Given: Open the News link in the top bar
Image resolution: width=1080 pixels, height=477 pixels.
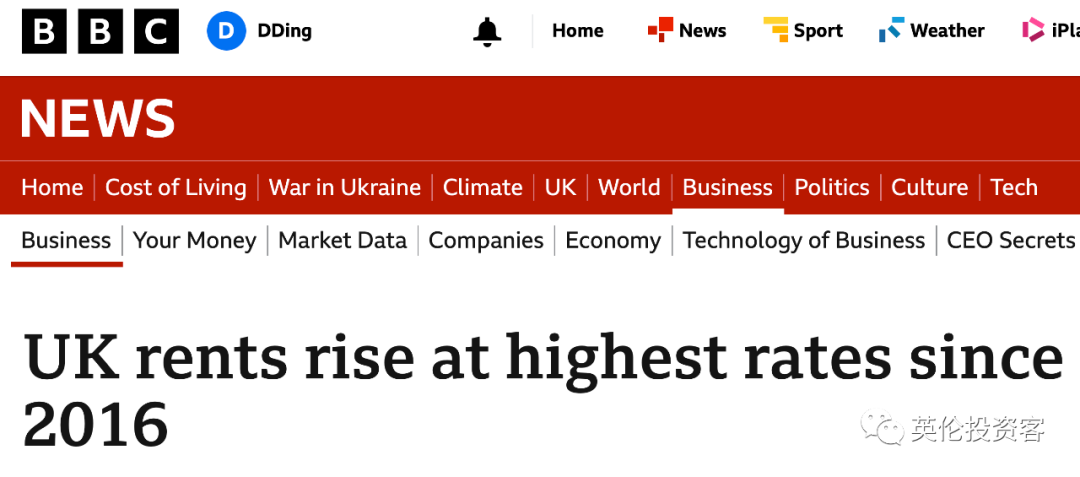Looking at the screenshot, I should tap(703, 30).
